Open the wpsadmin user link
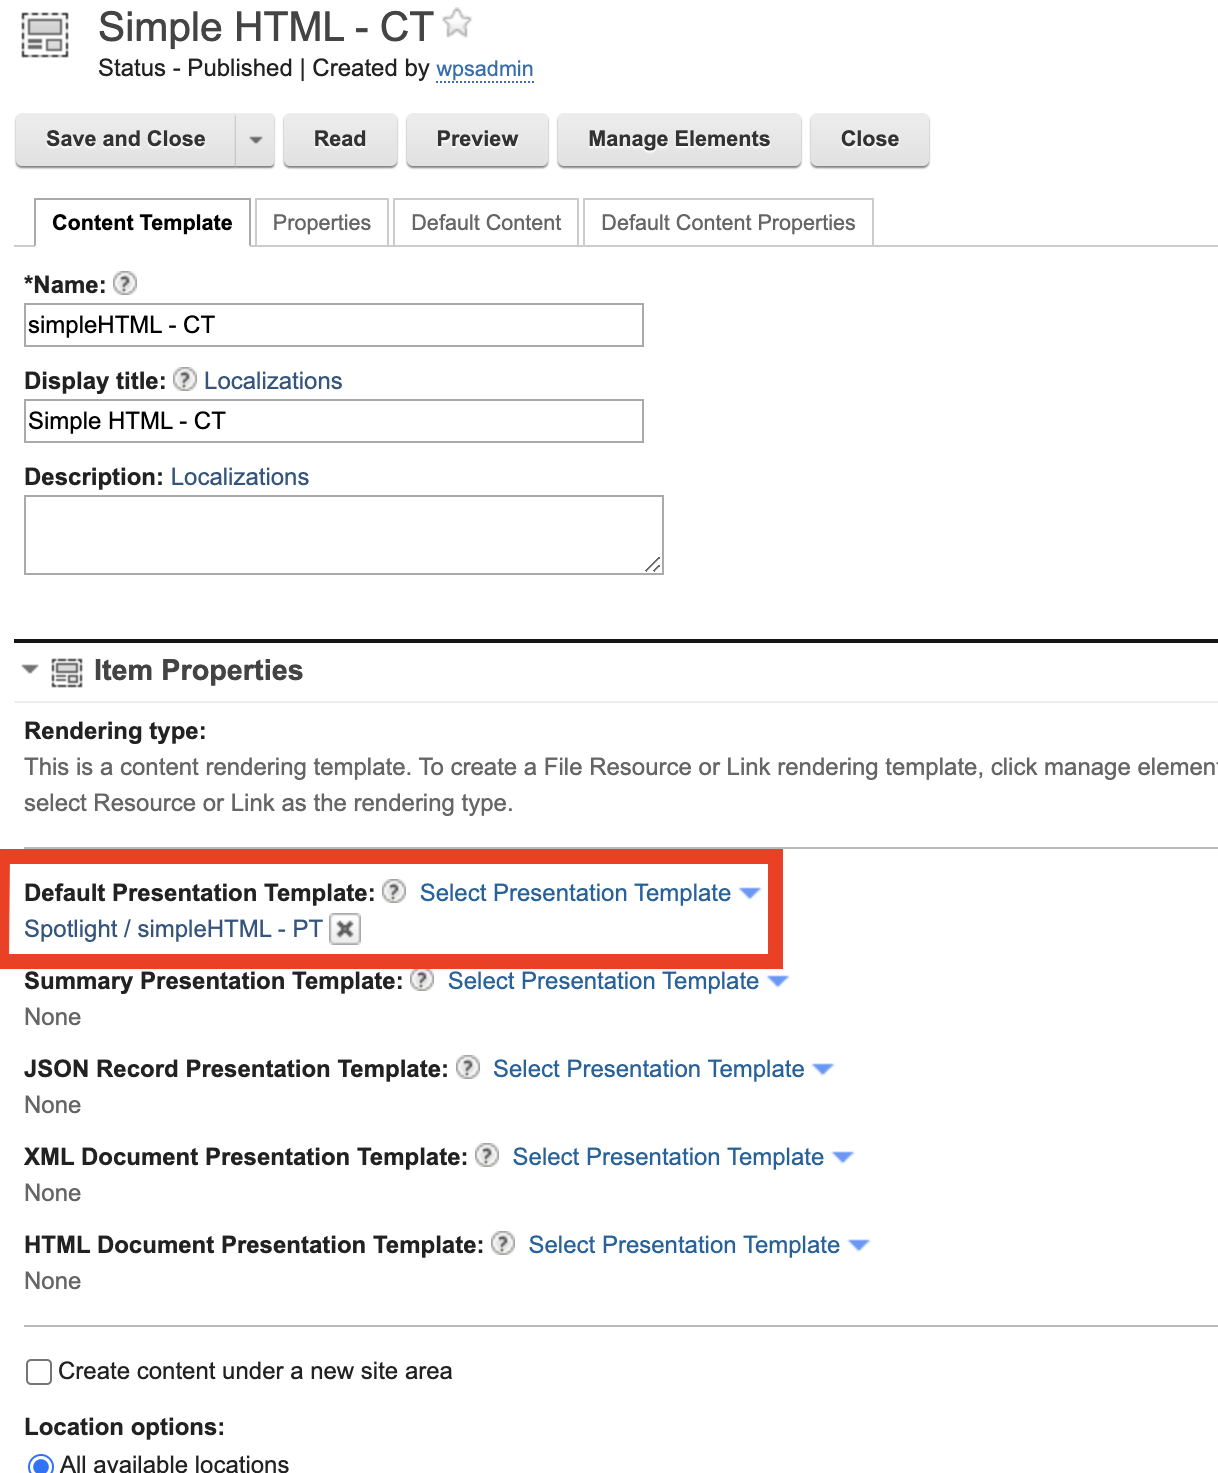Viewport: 1218px width, 1473px height. pos(485,69)
